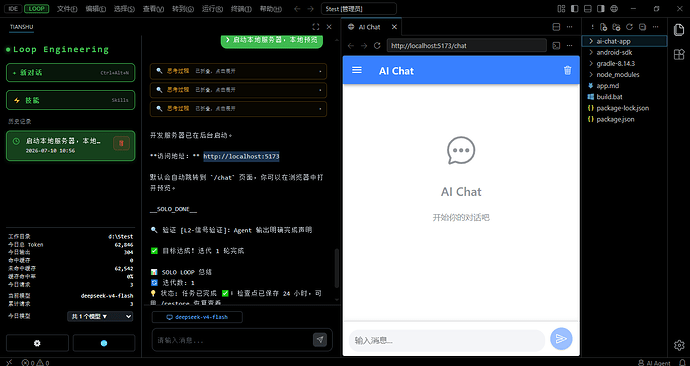This screenshot has height=366, width=690.
Task: Open the 技能 Skills button
Action: tap(70, 100)
